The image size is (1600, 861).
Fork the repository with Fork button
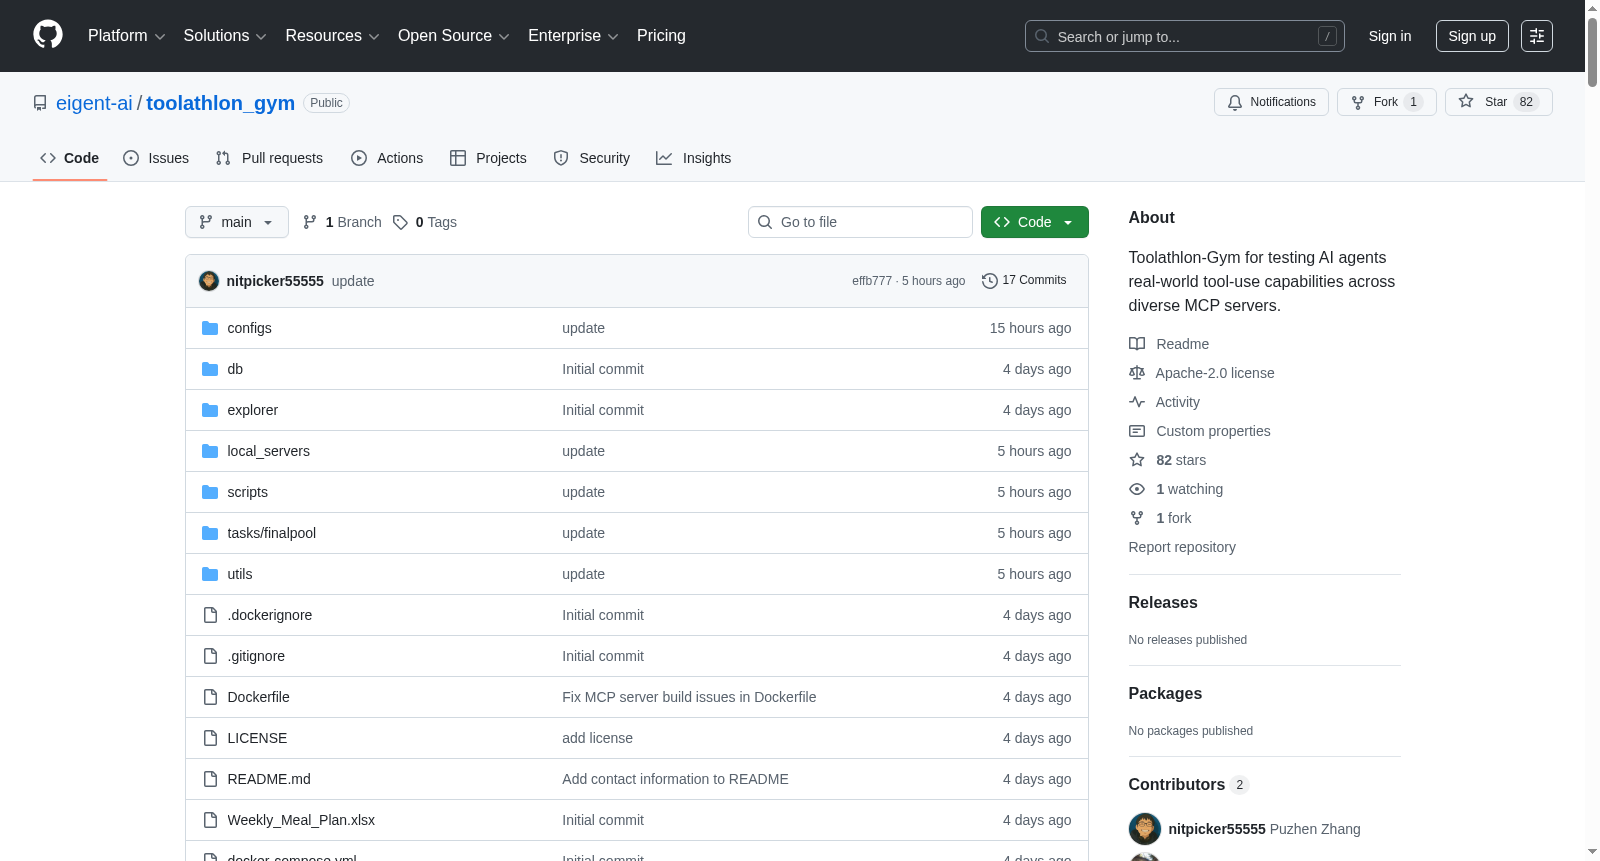pos(1387,102)
